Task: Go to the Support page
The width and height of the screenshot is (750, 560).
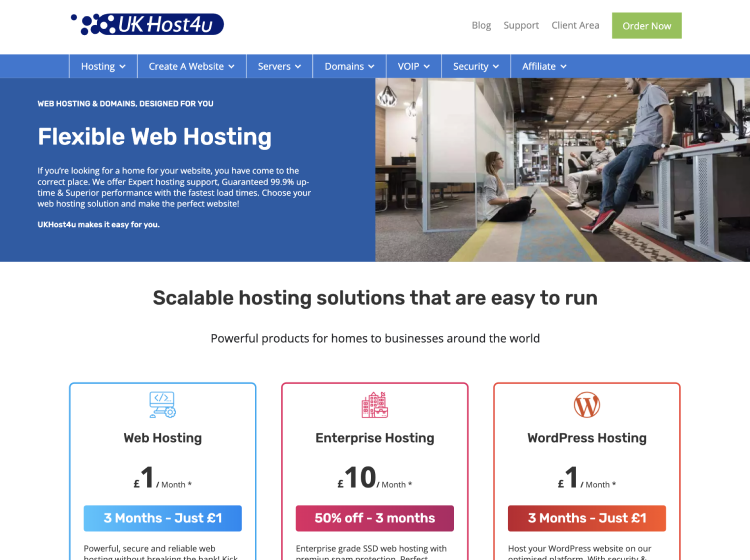Action: point(521,25)
